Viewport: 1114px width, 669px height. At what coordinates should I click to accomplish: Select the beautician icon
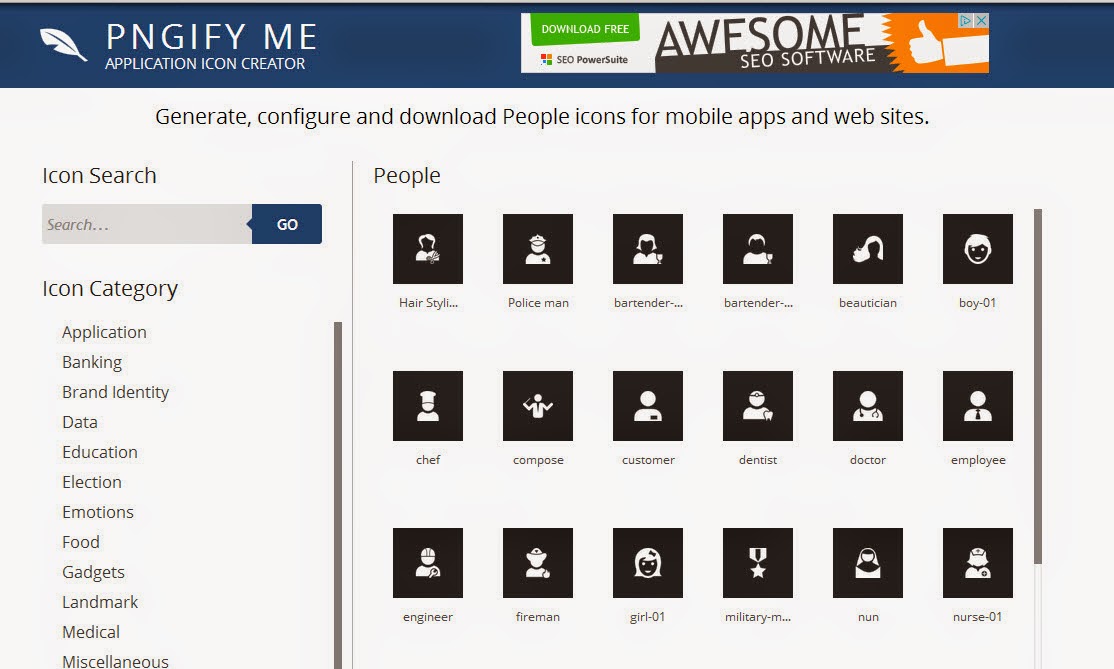tap(868, 249)
